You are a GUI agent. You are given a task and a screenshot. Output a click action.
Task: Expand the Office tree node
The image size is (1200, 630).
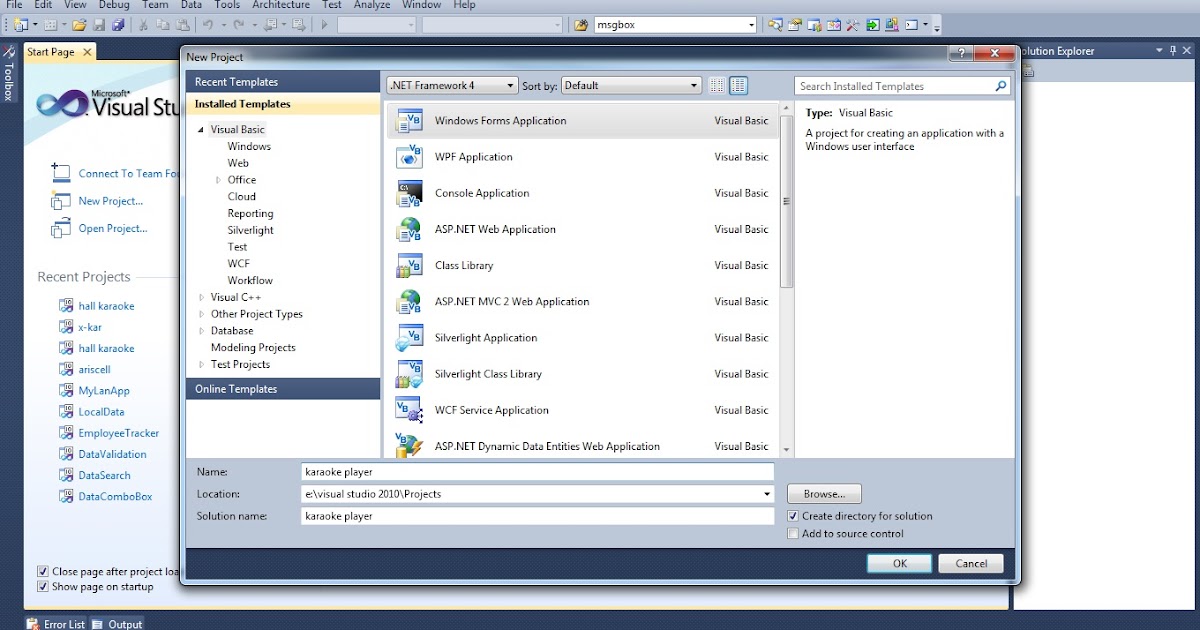click(x=218, y=180)
